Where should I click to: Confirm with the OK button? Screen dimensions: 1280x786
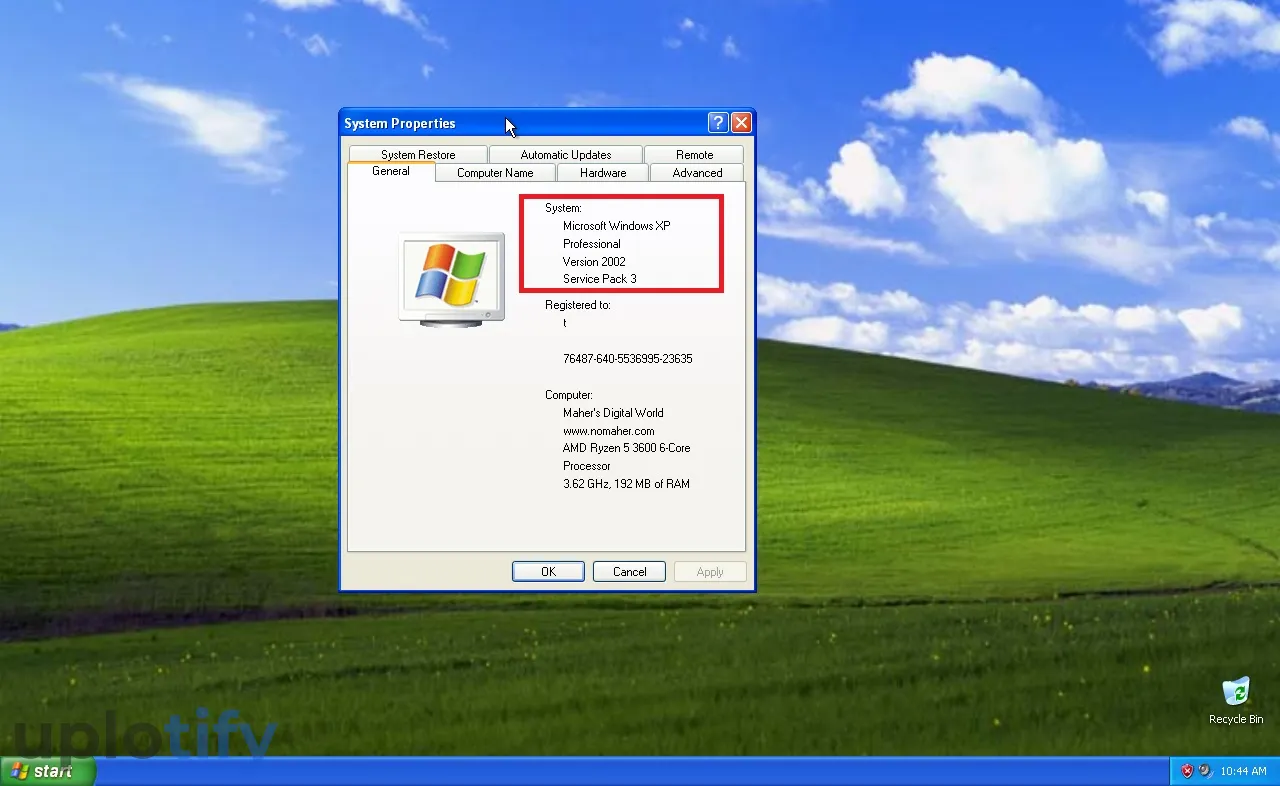[548, 572]
